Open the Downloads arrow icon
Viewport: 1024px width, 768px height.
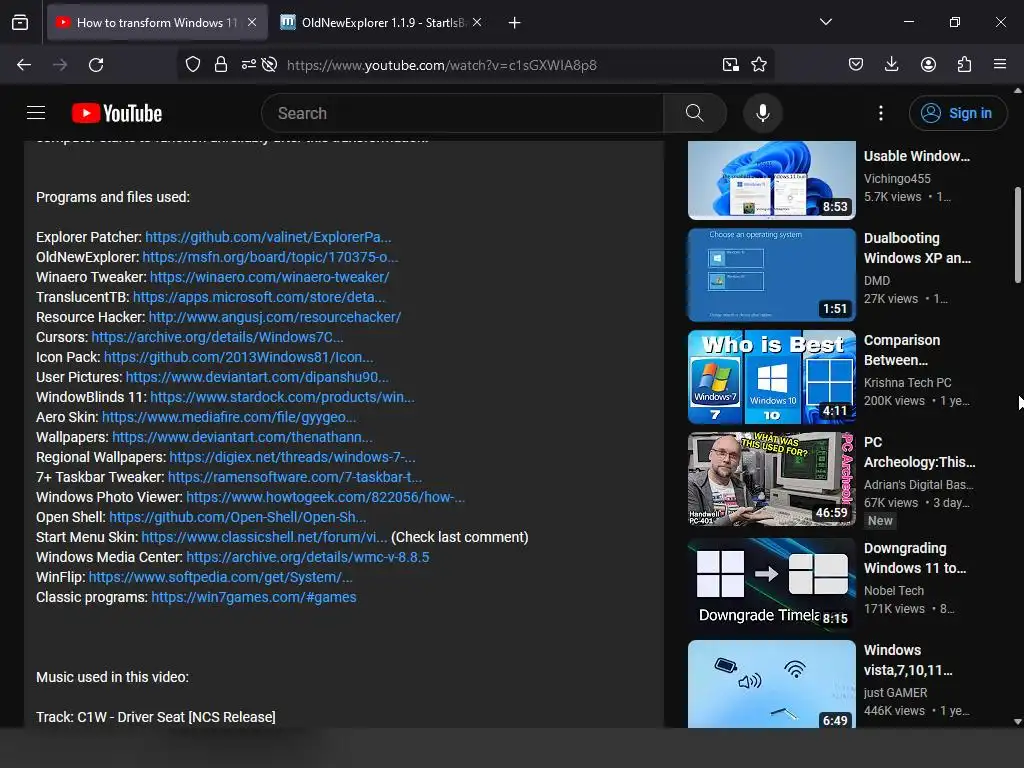click(891, 65)
